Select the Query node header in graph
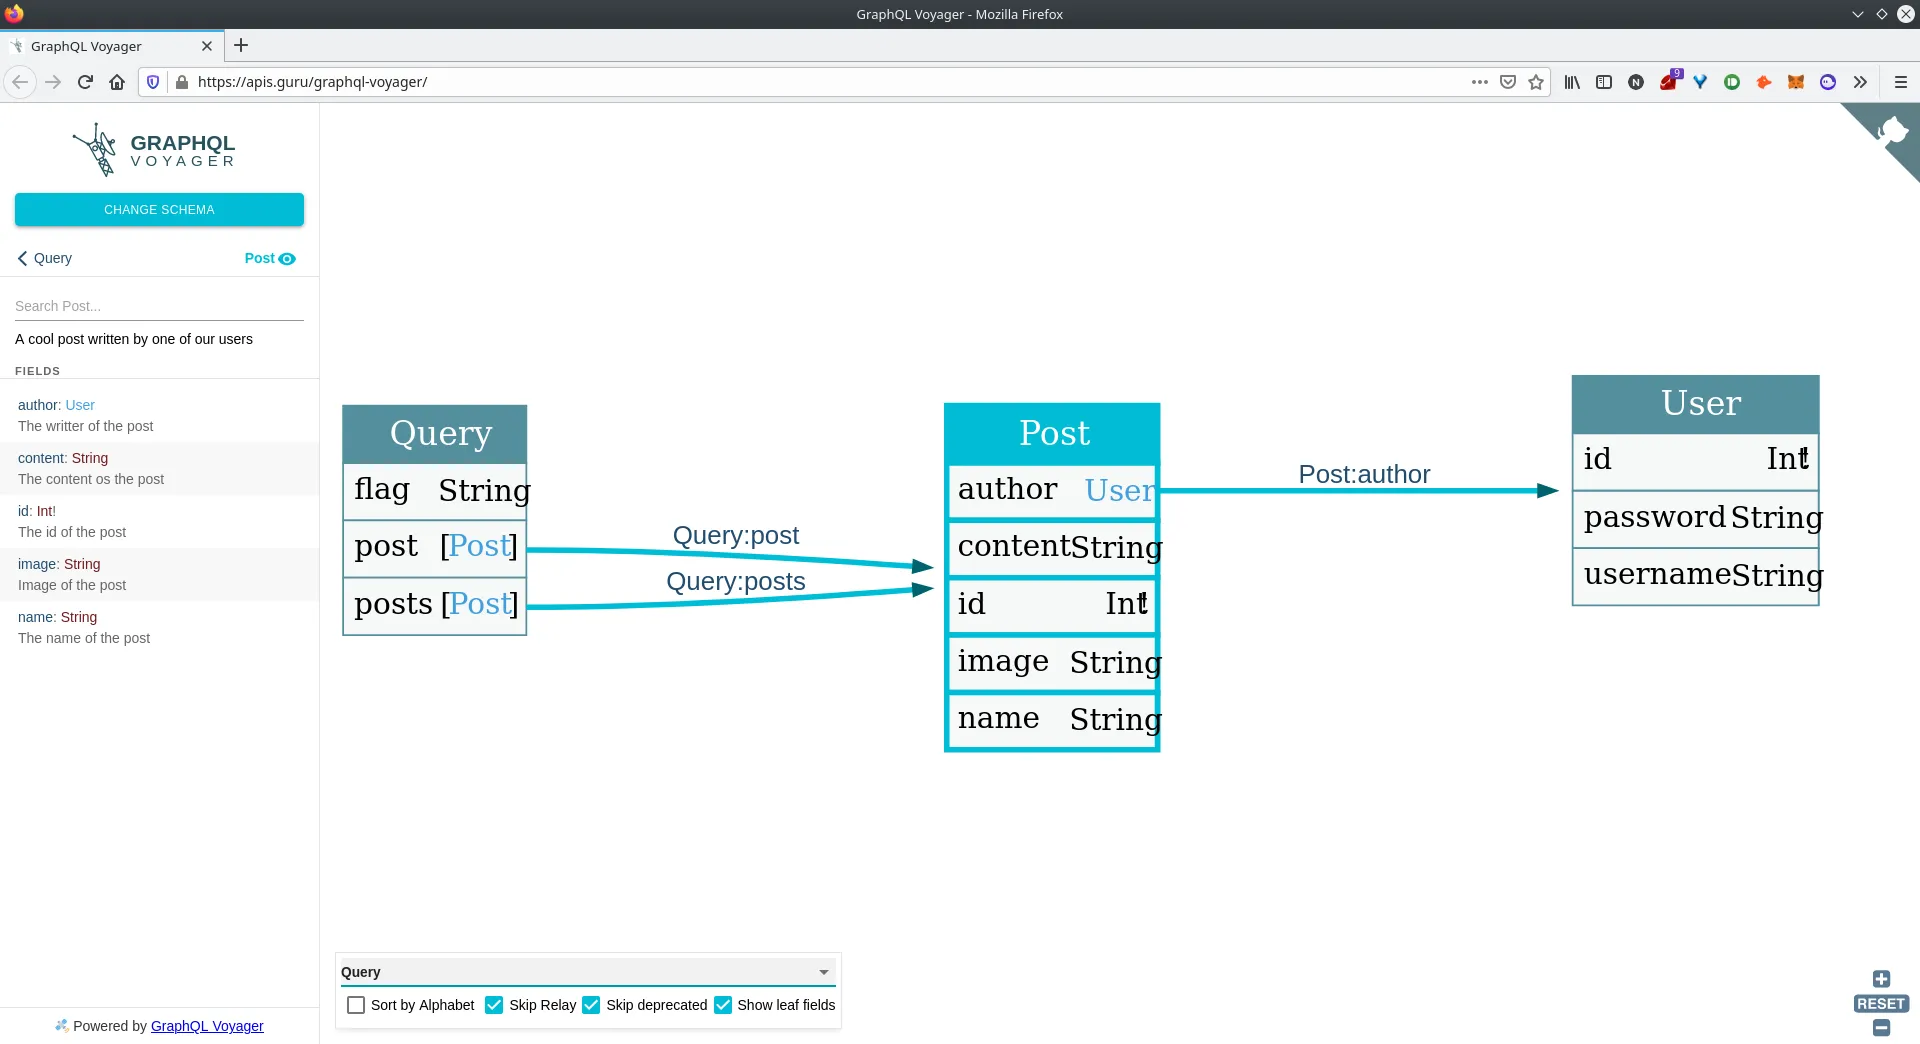 pos(435,434)
